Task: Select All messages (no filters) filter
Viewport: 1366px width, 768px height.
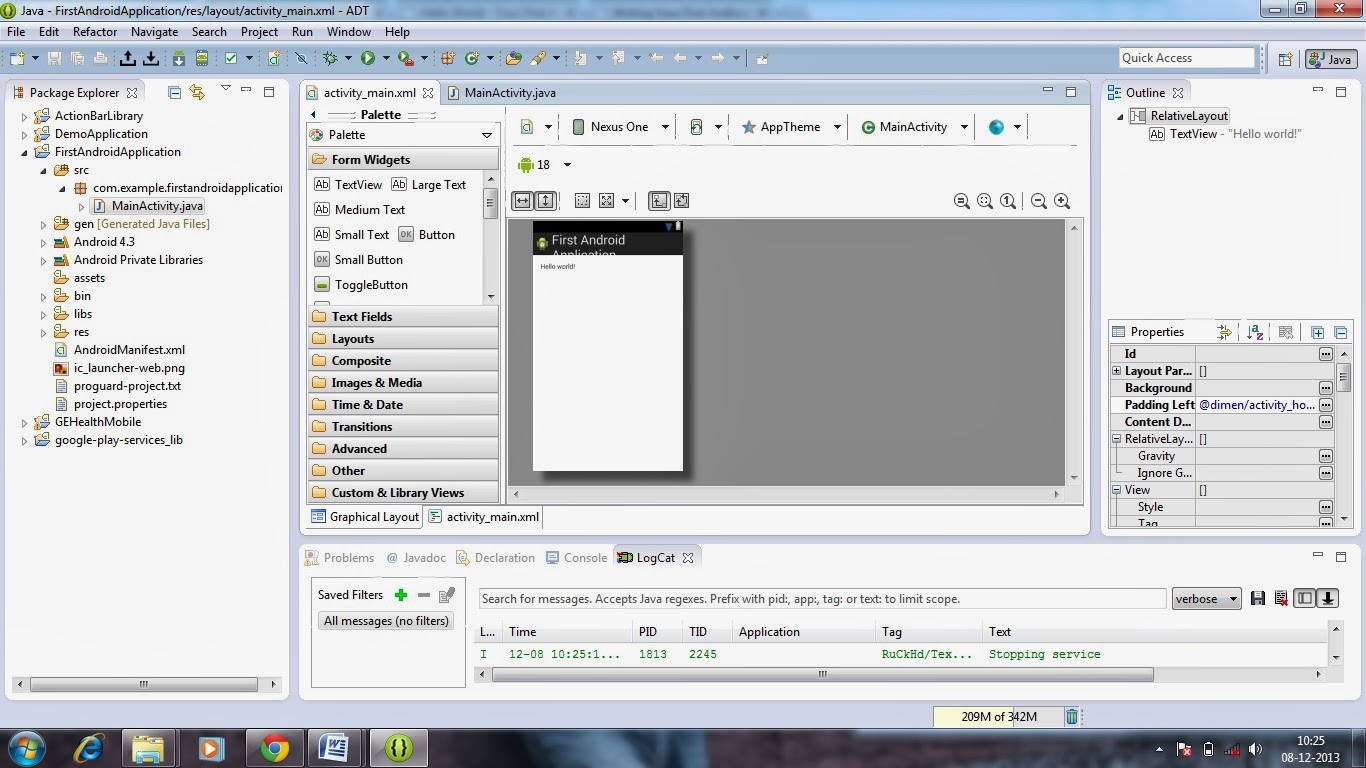Action: (x=386, y=621)
